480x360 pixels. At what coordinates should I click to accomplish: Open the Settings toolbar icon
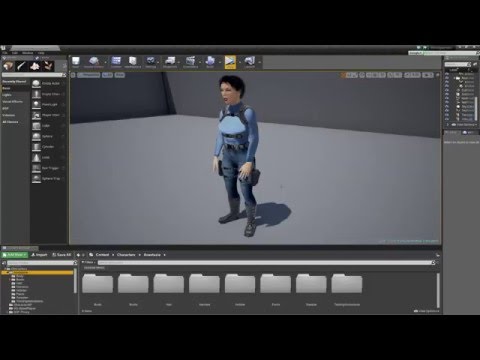point(151,61)
